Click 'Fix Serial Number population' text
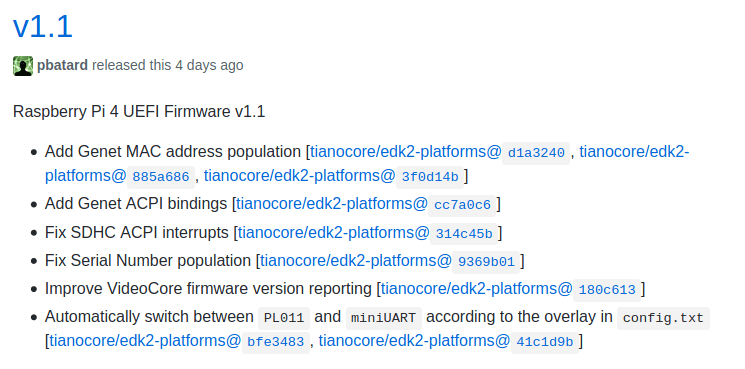This screenshot has height=369, width=745. pyautogui.click(x=148, y=261)
